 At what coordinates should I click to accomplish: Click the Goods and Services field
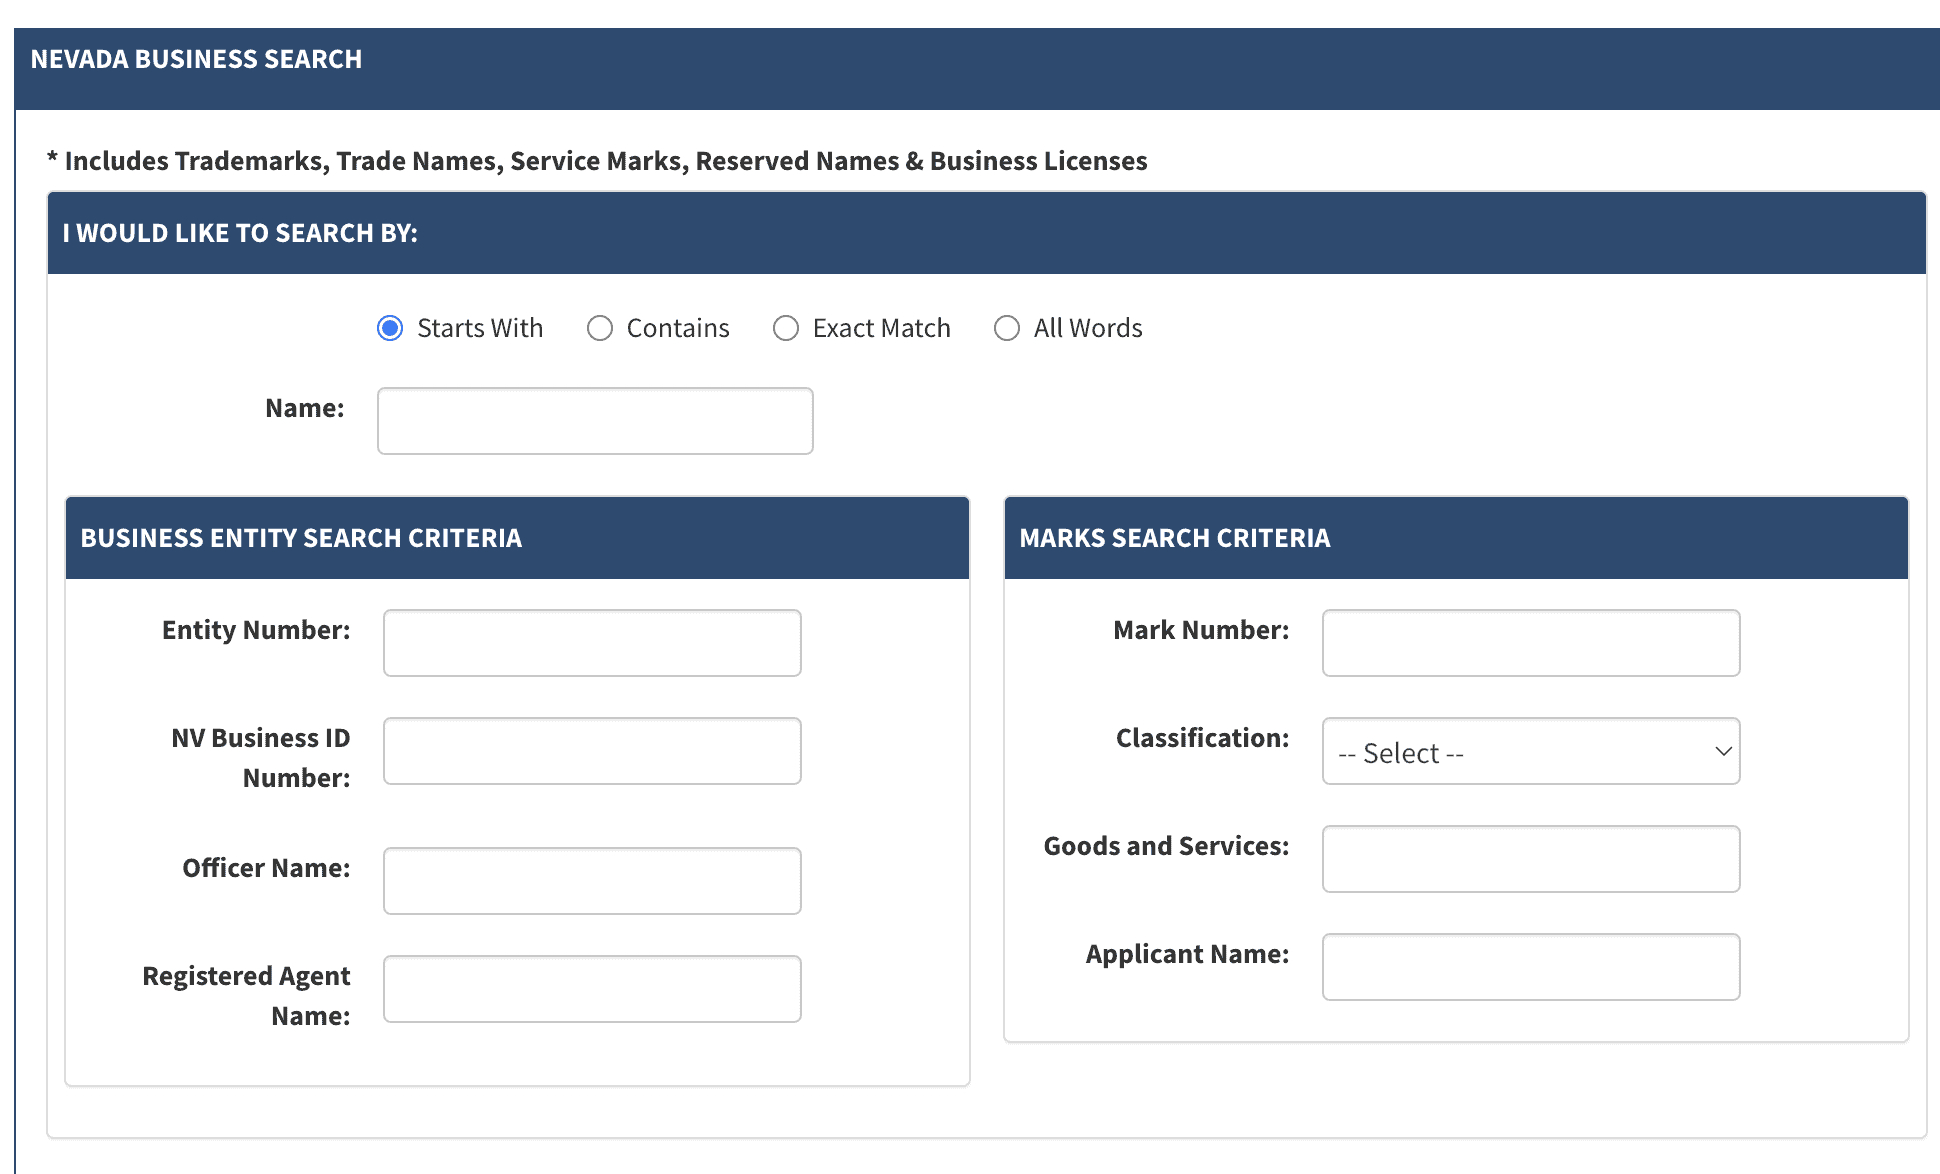tap(1530, 858)
